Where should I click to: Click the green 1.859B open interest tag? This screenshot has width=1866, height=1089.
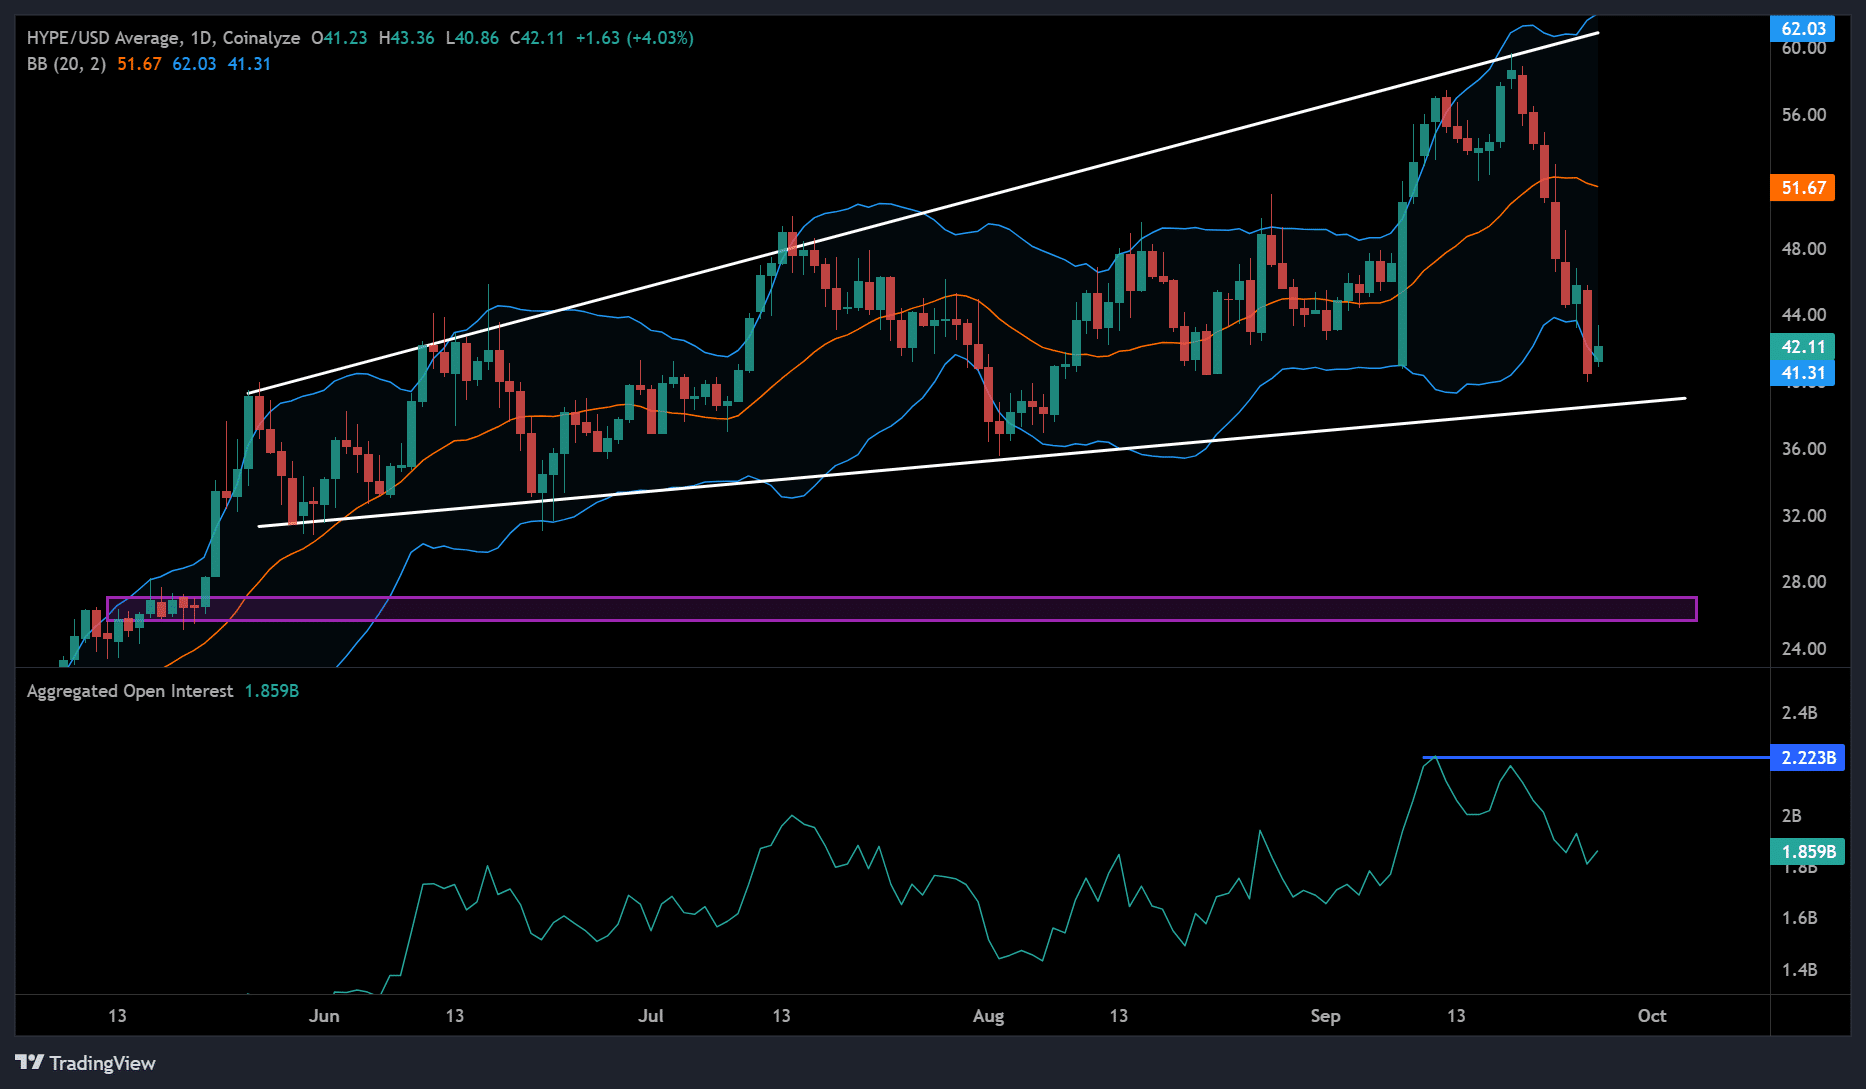click(1808, 851)
